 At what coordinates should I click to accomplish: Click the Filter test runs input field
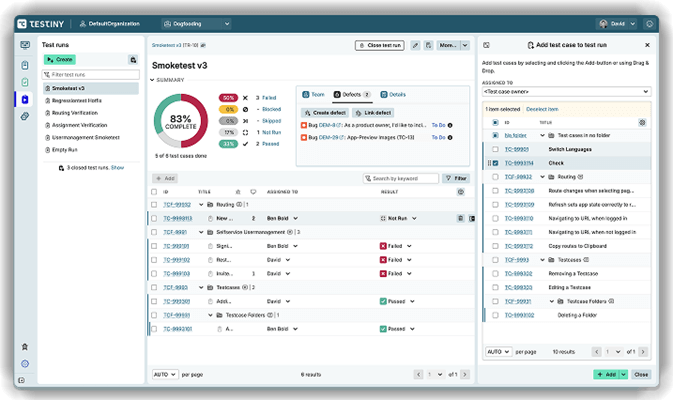[92, 74]
